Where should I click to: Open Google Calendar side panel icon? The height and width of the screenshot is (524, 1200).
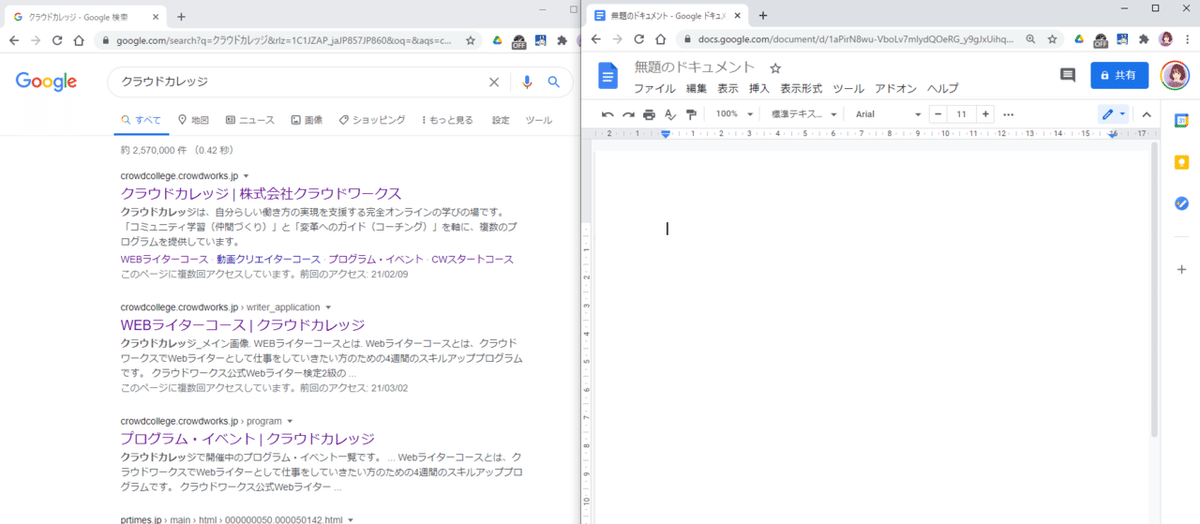(x=1181, y=120)
